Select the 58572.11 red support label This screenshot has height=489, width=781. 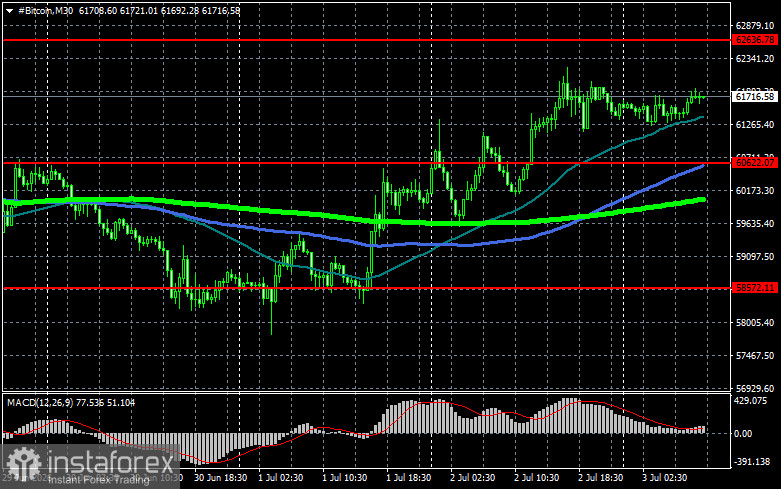pyautogui.click(x=755, y=288)
